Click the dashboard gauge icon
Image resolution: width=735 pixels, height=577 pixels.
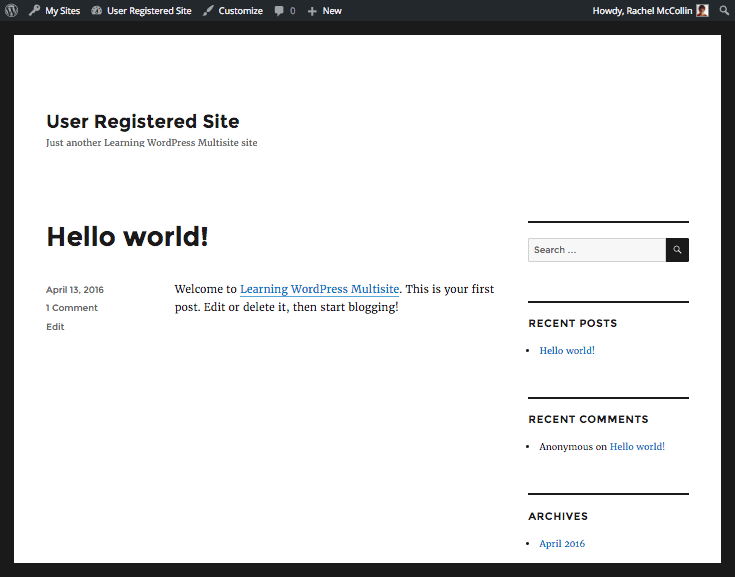97,10
